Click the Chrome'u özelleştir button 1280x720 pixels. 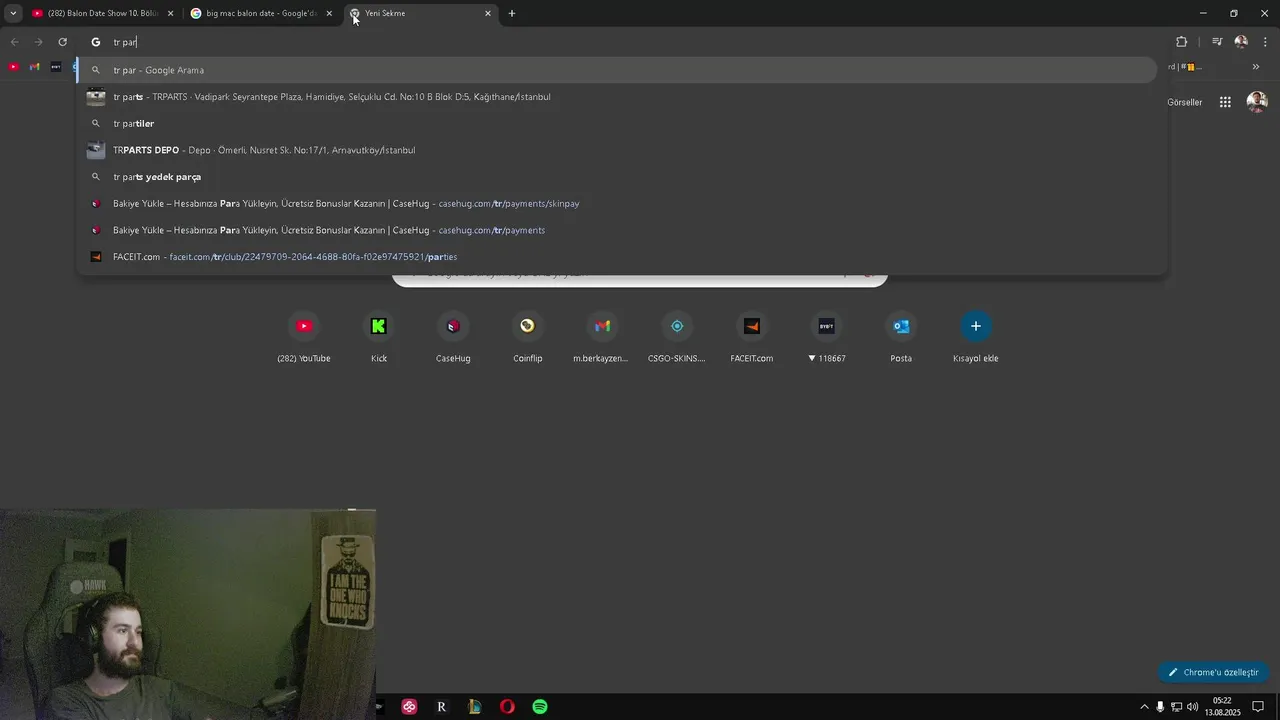pos(1214,672)
